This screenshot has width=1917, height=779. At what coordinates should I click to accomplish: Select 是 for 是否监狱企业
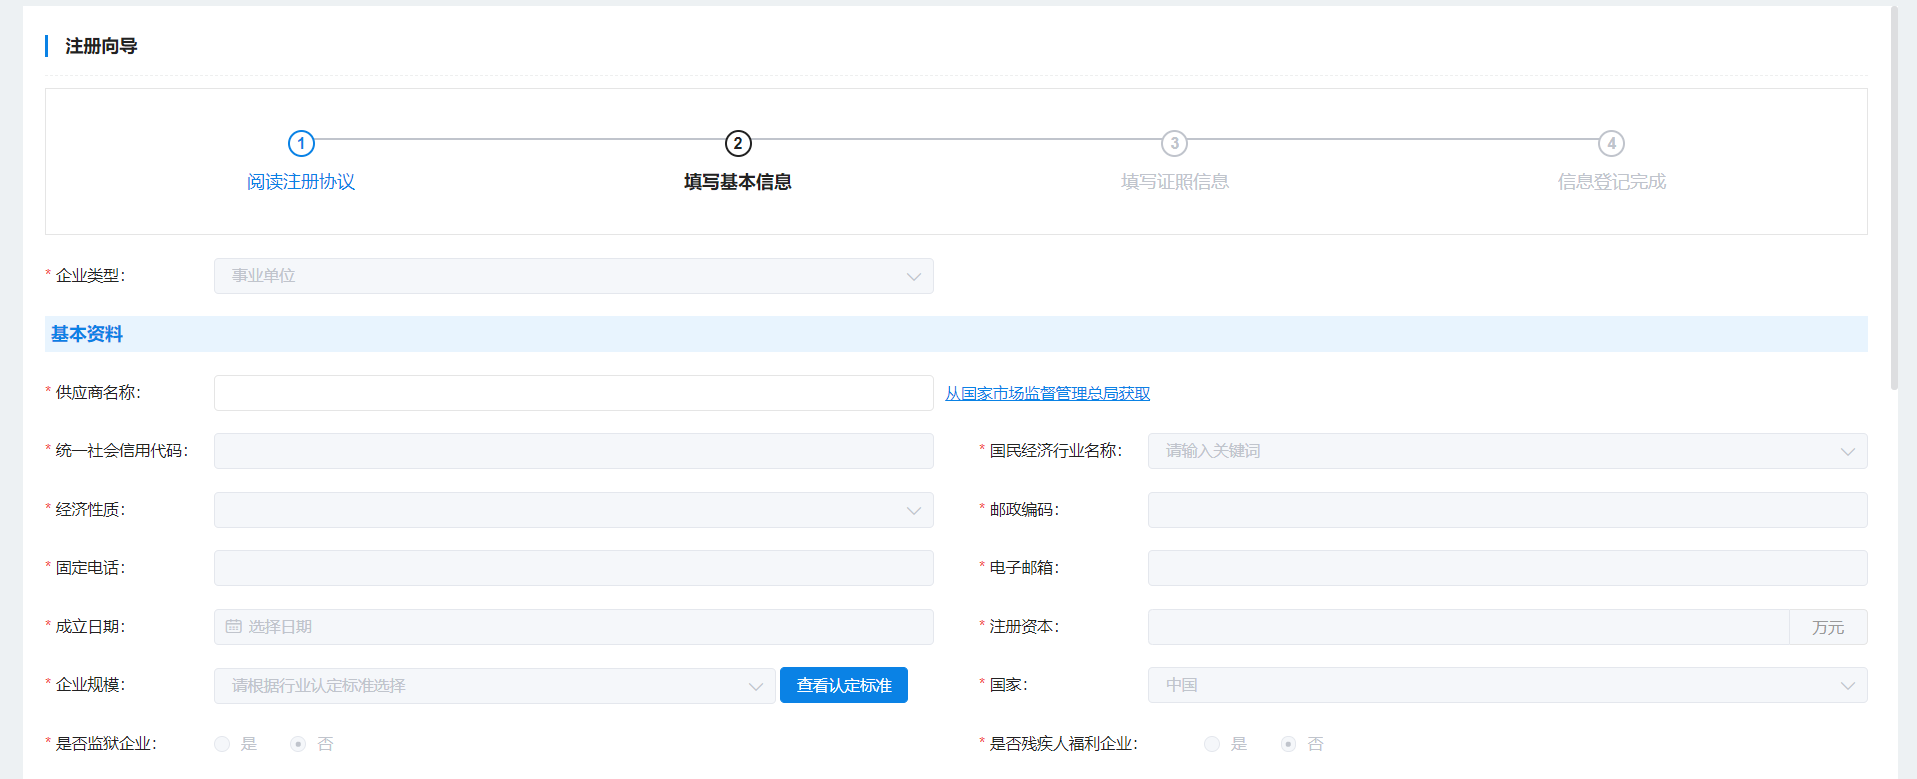(x=222, y=744)
